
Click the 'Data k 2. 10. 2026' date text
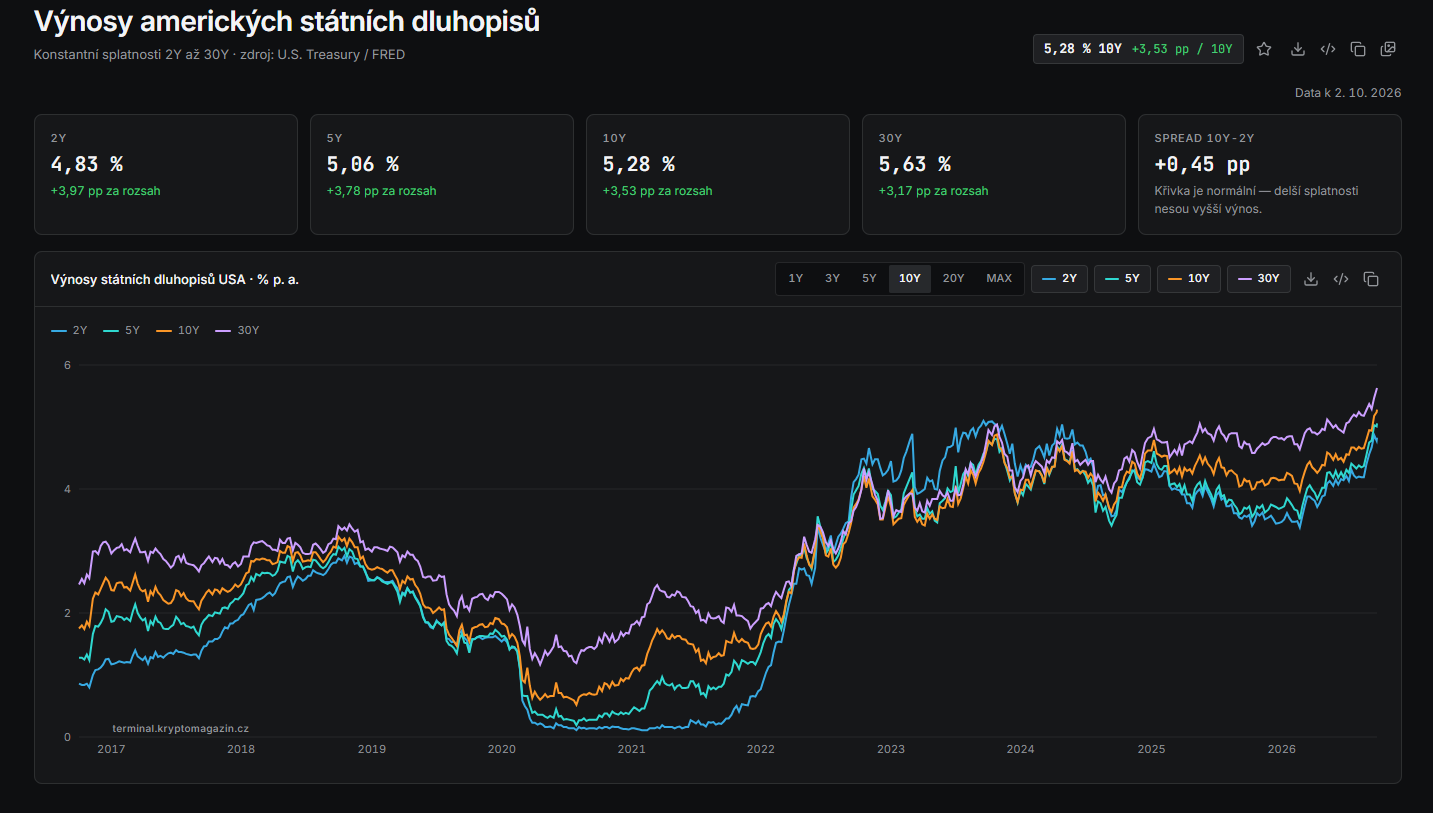pos(1348,93)
